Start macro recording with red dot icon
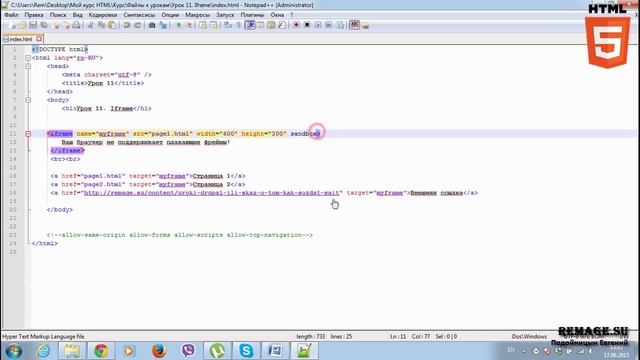The height and width of the screenshot is (360, 640). [296, 25]
